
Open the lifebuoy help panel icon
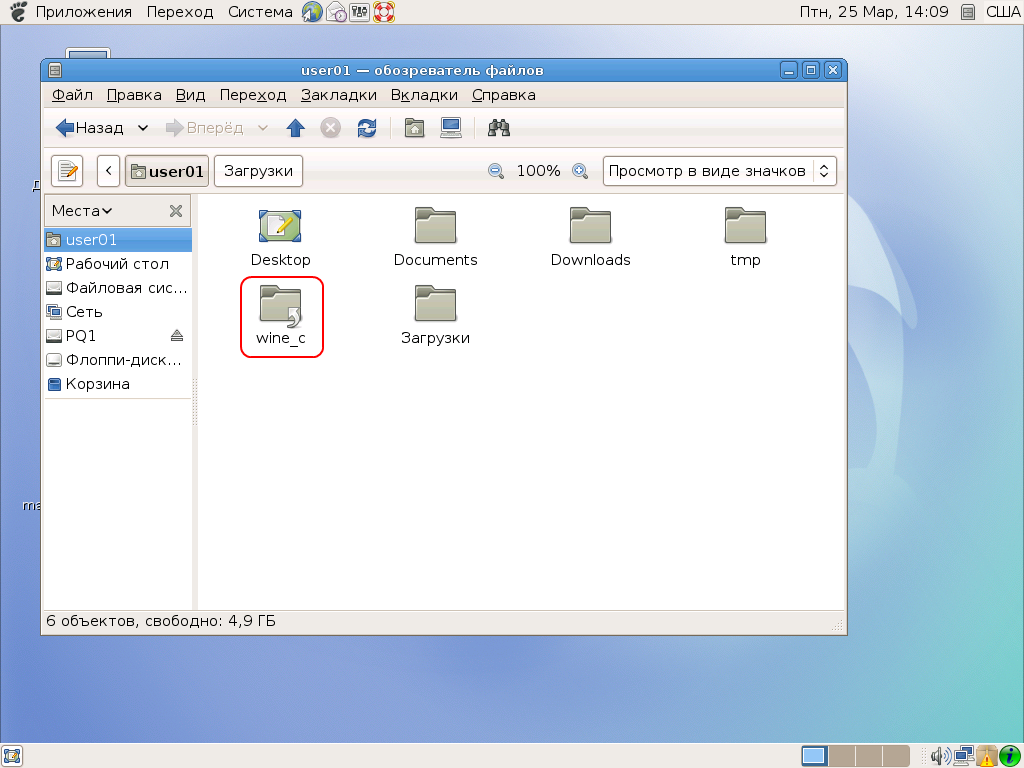[x=383, y=12]
